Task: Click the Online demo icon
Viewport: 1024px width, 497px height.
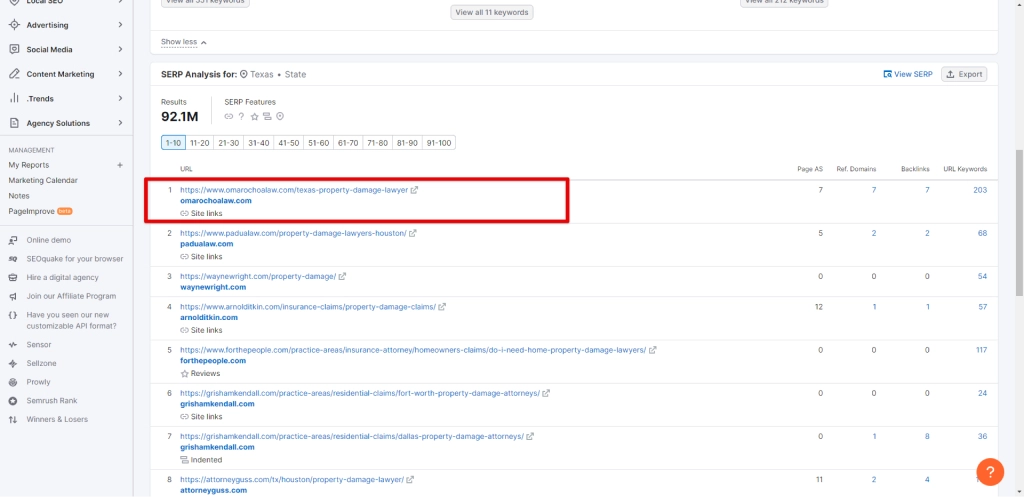Action: 13,240
